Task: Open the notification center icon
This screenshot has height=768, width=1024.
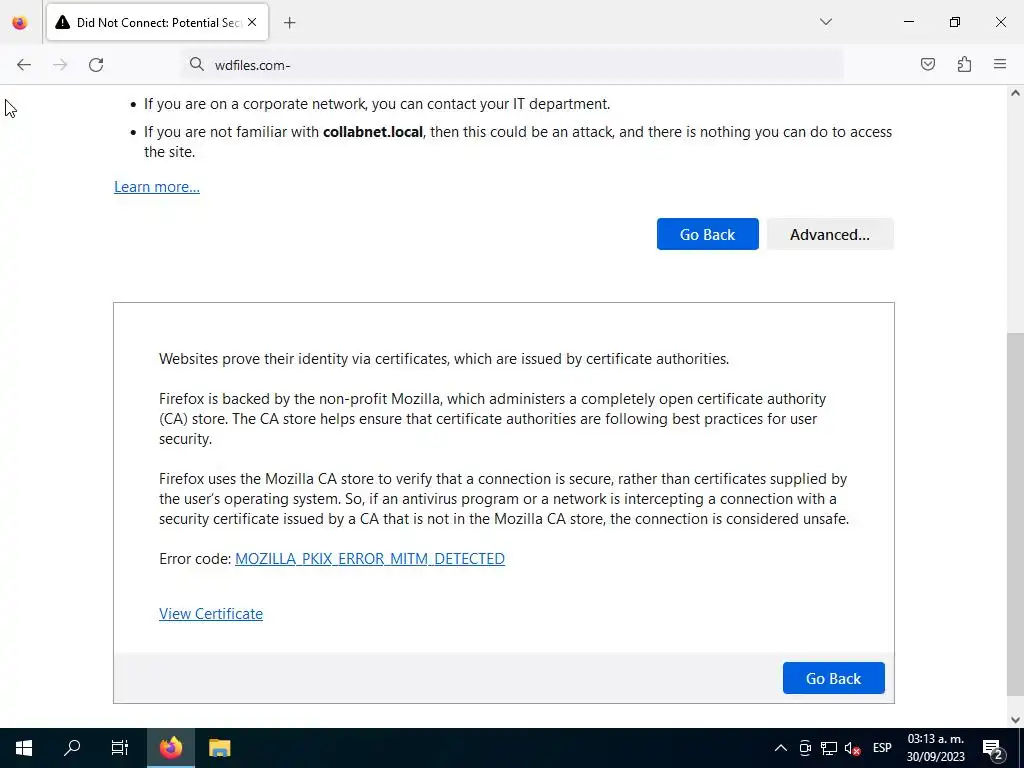Action: 993,748
